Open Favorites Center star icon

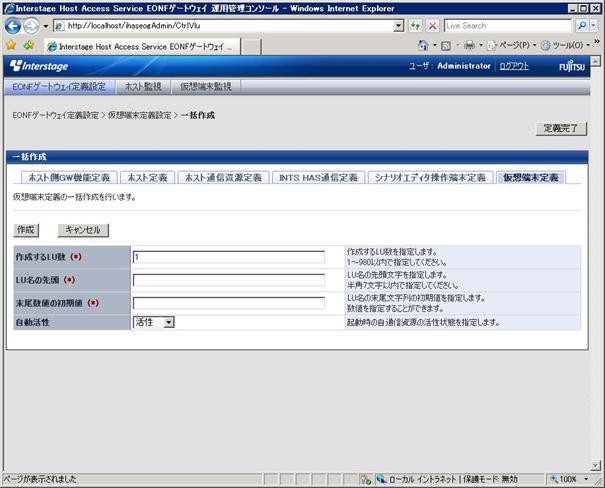coord(11,46)
